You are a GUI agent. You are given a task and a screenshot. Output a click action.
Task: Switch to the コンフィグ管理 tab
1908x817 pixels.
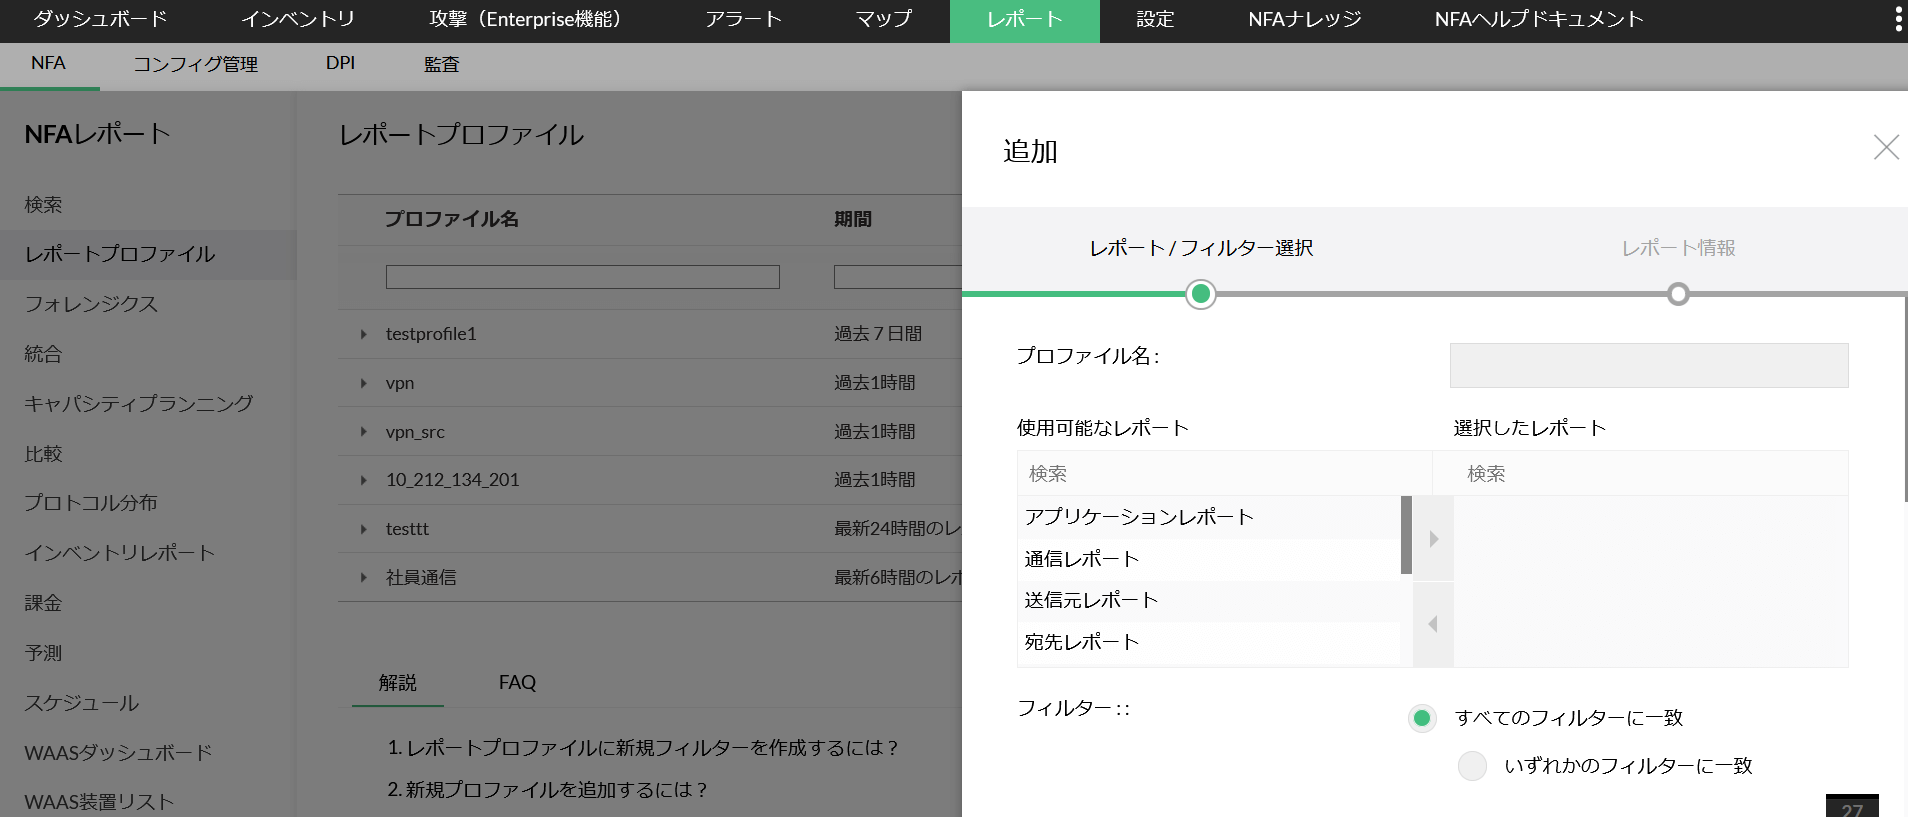click(x=196, y=65)
